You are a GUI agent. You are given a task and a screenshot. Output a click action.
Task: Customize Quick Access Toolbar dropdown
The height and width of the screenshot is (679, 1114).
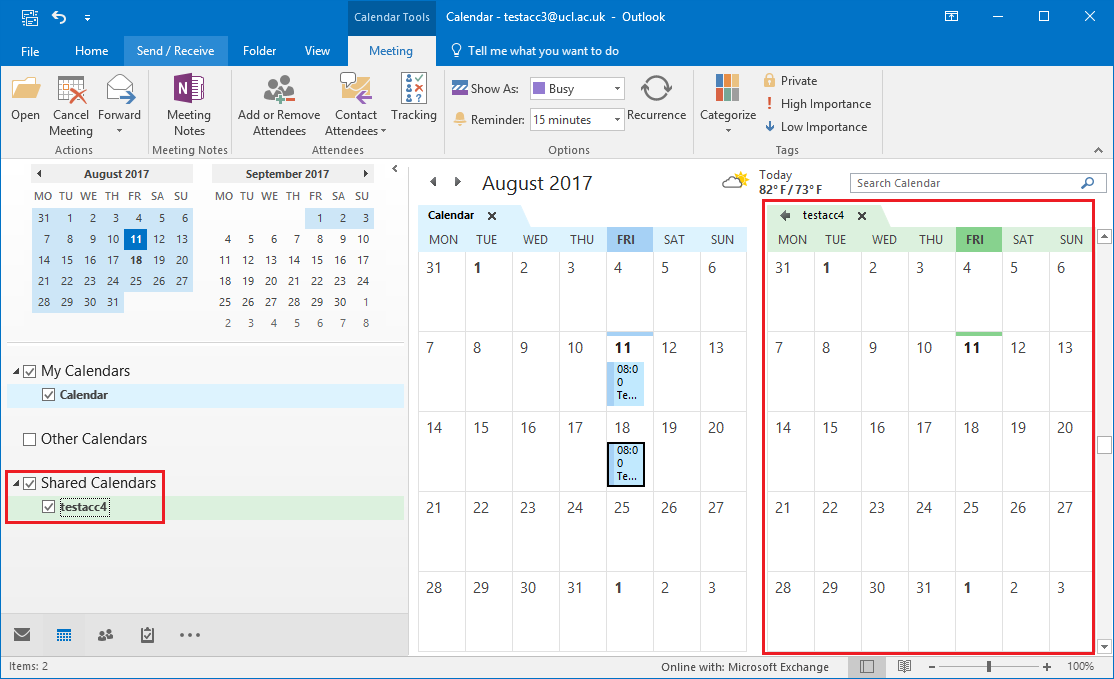click(x=87, y=17)
